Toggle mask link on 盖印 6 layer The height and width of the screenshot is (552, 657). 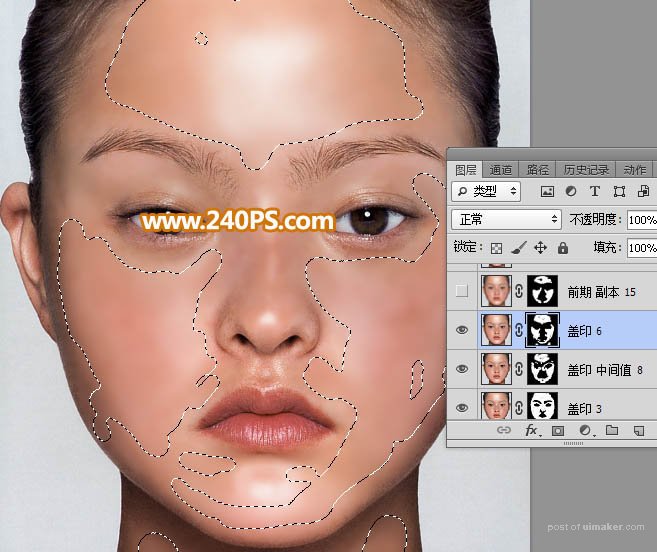click(519, 331)
